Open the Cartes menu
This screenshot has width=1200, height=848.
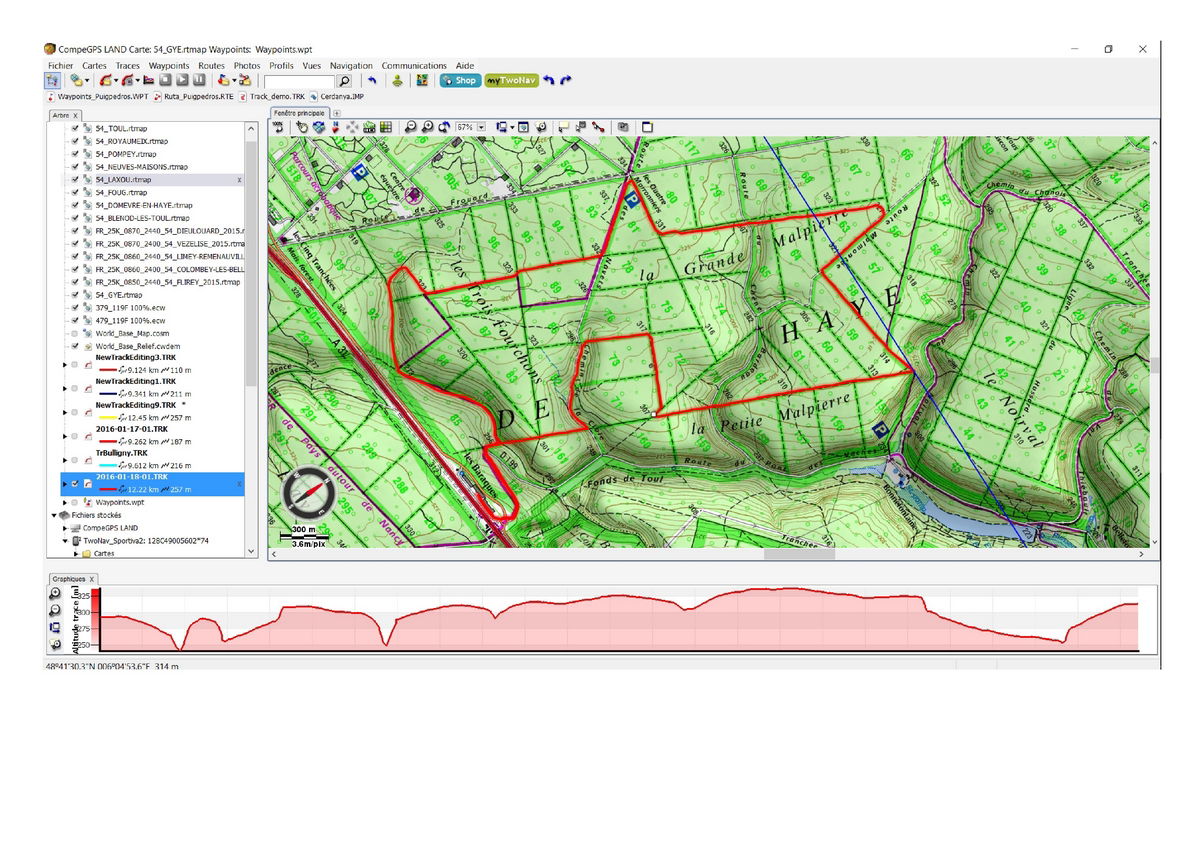(94, 66)
